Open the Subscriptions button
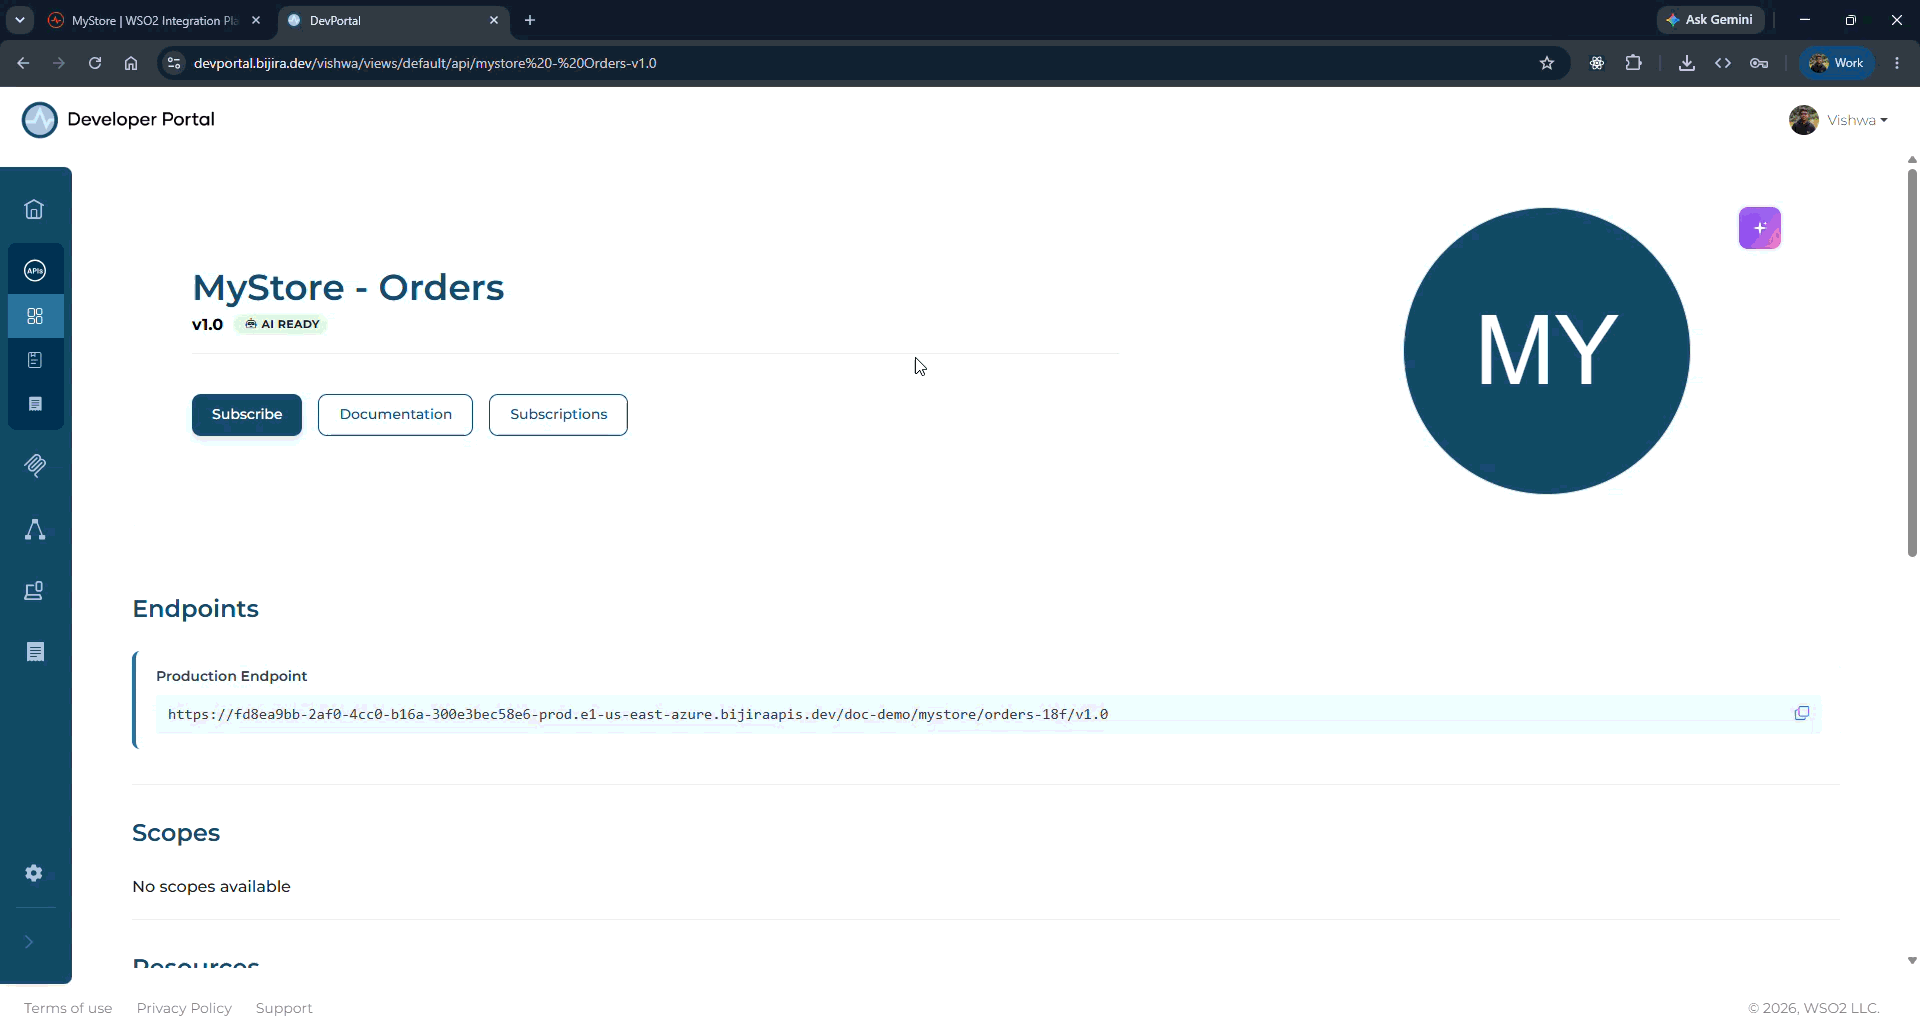This screenshot has width=1920, height=1030. tap(558, 415)
